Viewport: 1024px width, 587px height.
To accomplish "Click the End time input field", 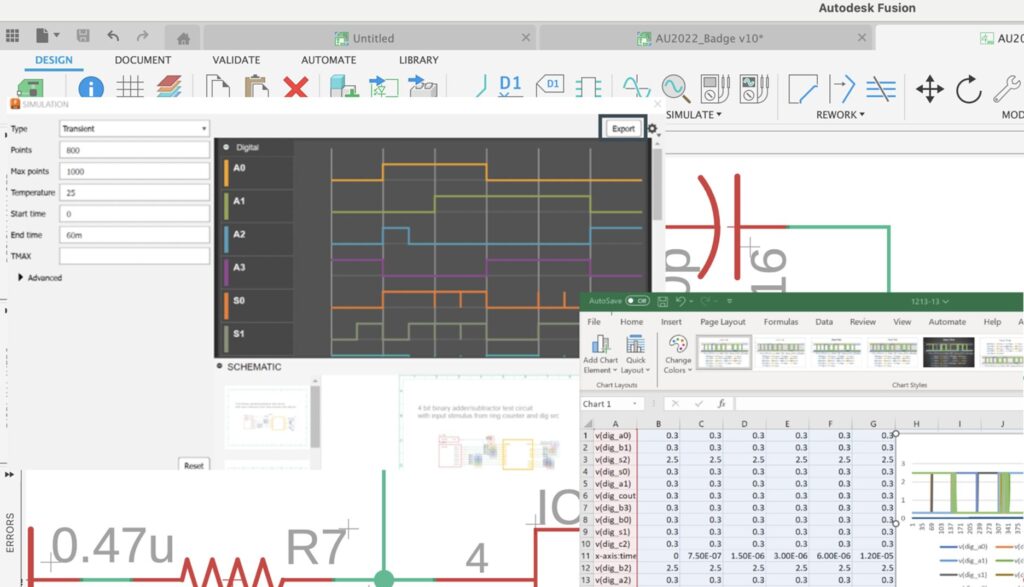I will click(135, 234).
